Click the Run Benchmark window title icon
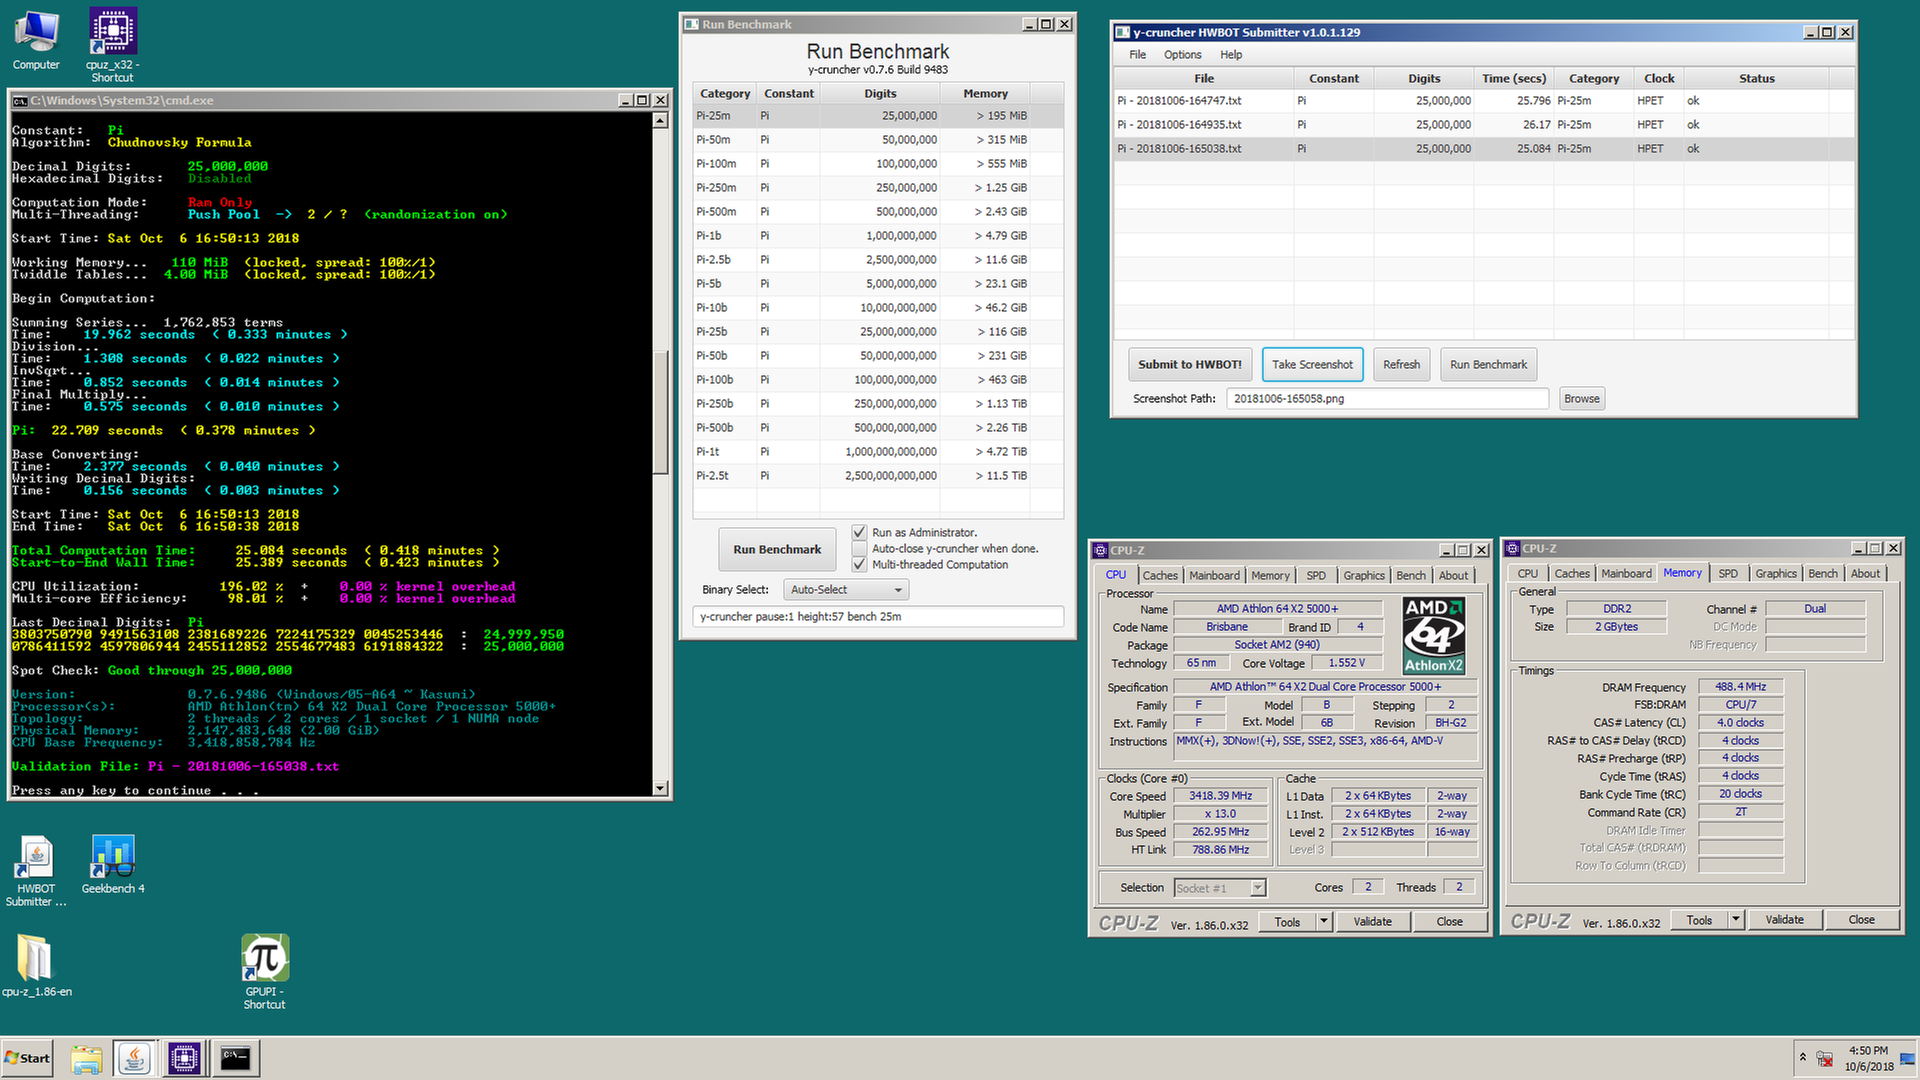The width and height of the screenshot is (1920, 1080). coord(691,24)
